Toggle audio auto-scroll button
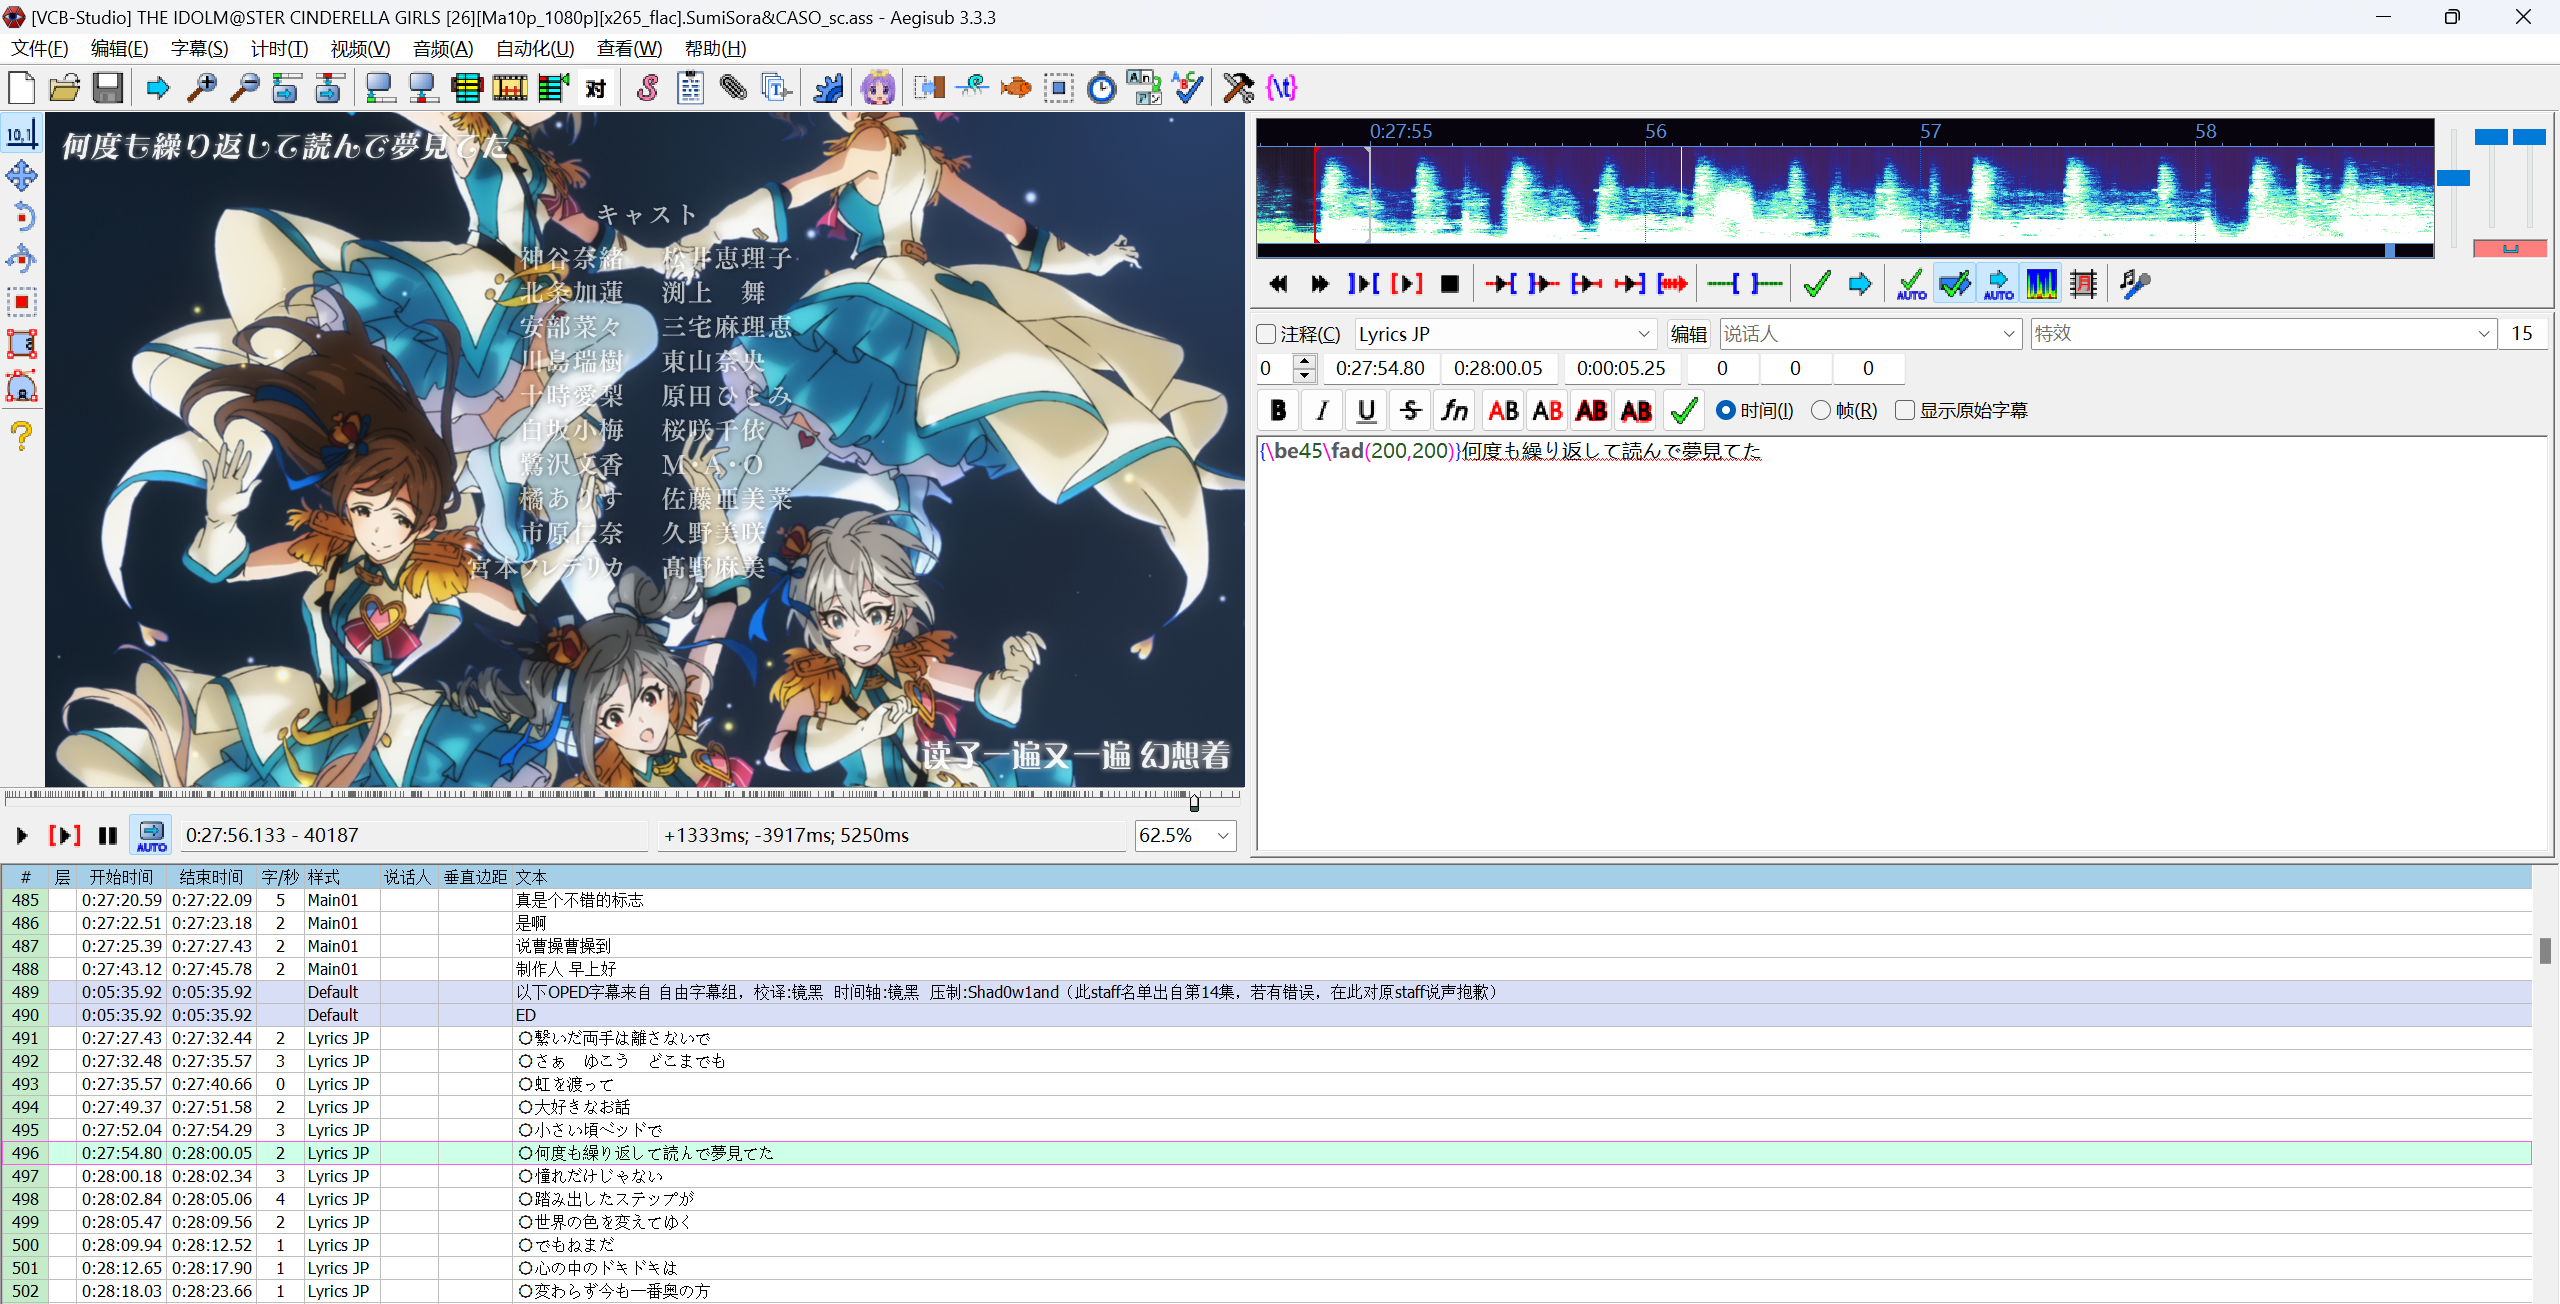 (1998, 284)
